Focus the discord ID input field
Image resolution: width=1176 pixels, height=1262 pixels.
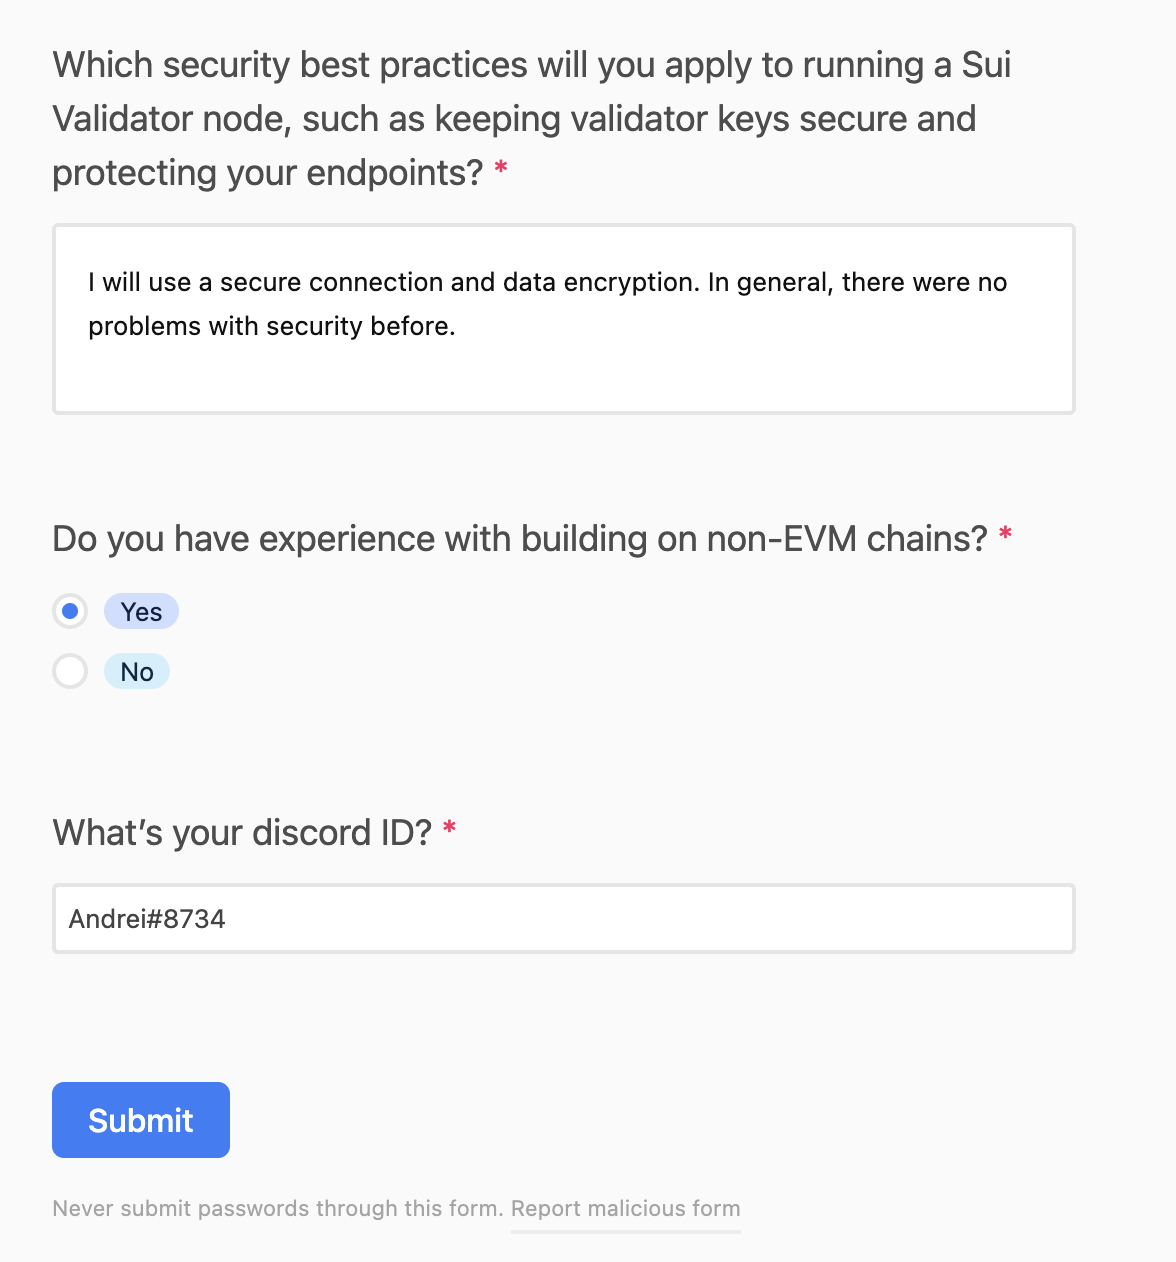click(x=563, y=918)
